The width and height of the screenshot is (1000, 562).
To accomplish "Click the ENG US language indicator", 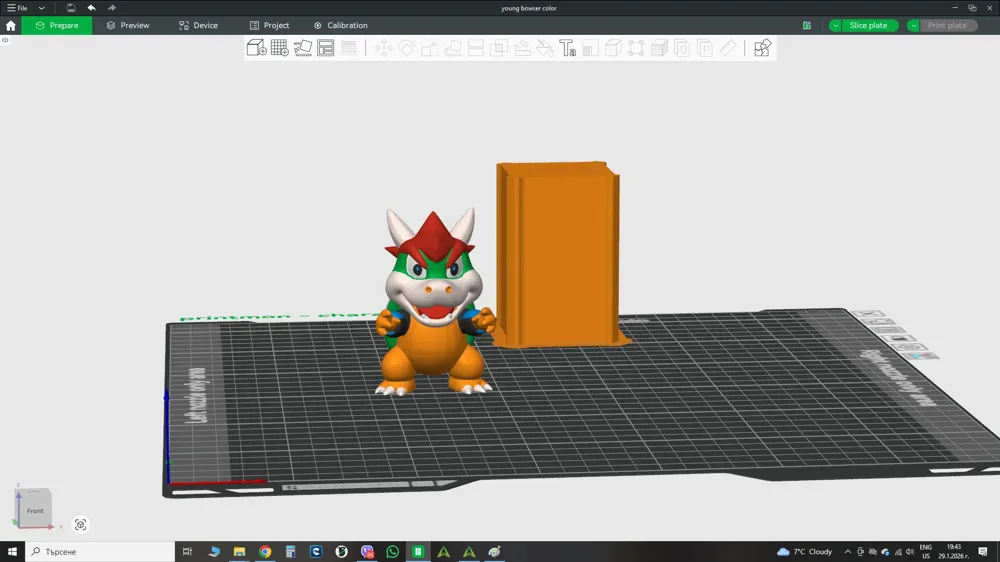I will pos(925,552).
